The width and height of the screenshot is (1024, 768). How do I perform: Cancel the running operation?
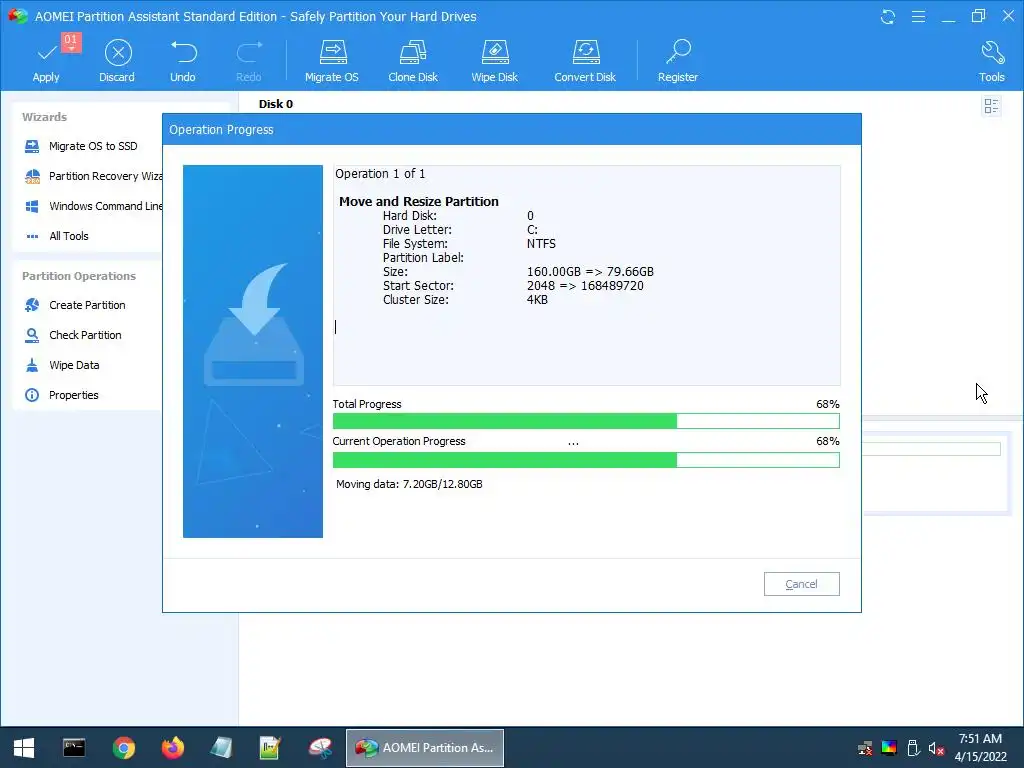click(x=801, y=584)
